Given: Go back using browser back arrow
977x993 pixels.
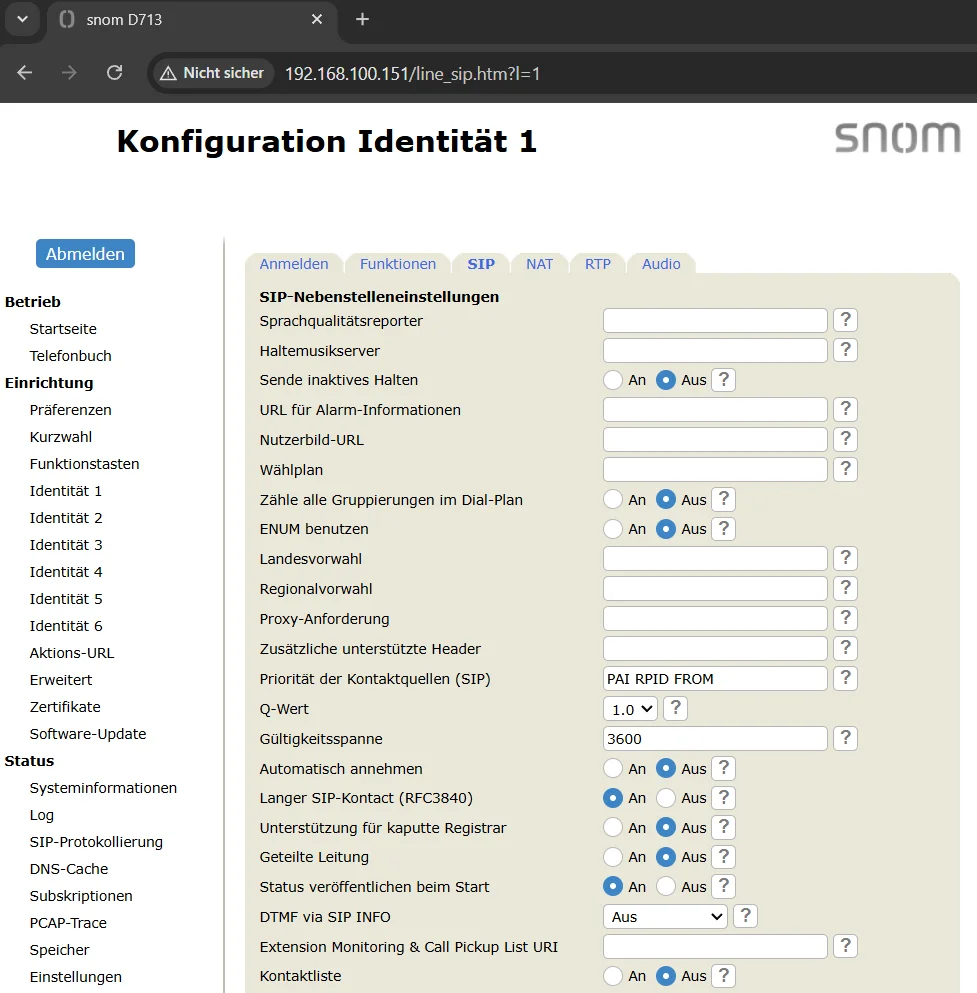Looking at the screenshot, I should [25, 73].
